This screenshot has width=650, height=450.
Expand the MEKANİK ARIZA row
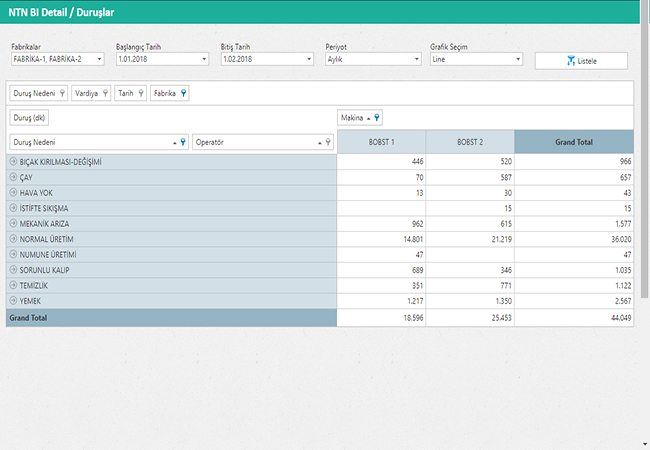tap(13, 224)
